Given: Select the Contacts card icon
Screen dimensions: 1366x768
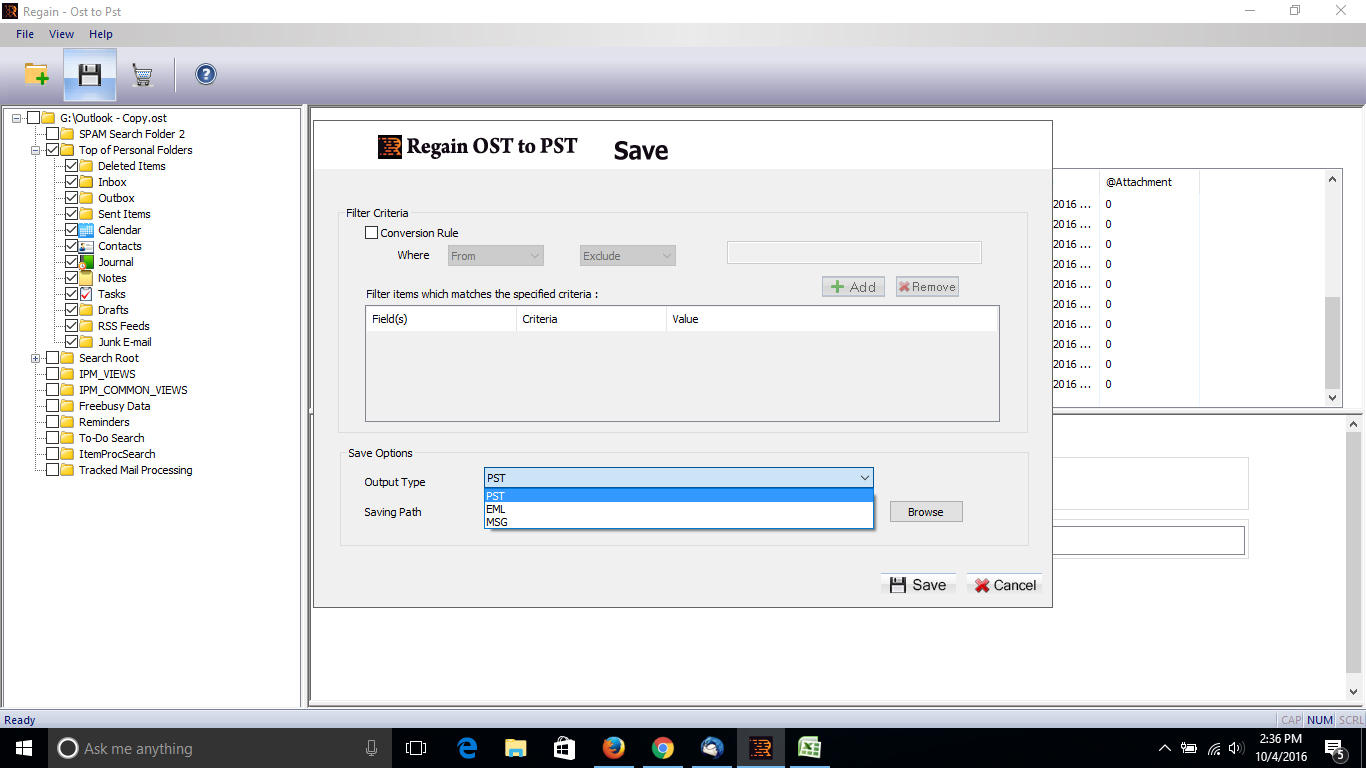Looking at the screenshot, I should [86, 246].
